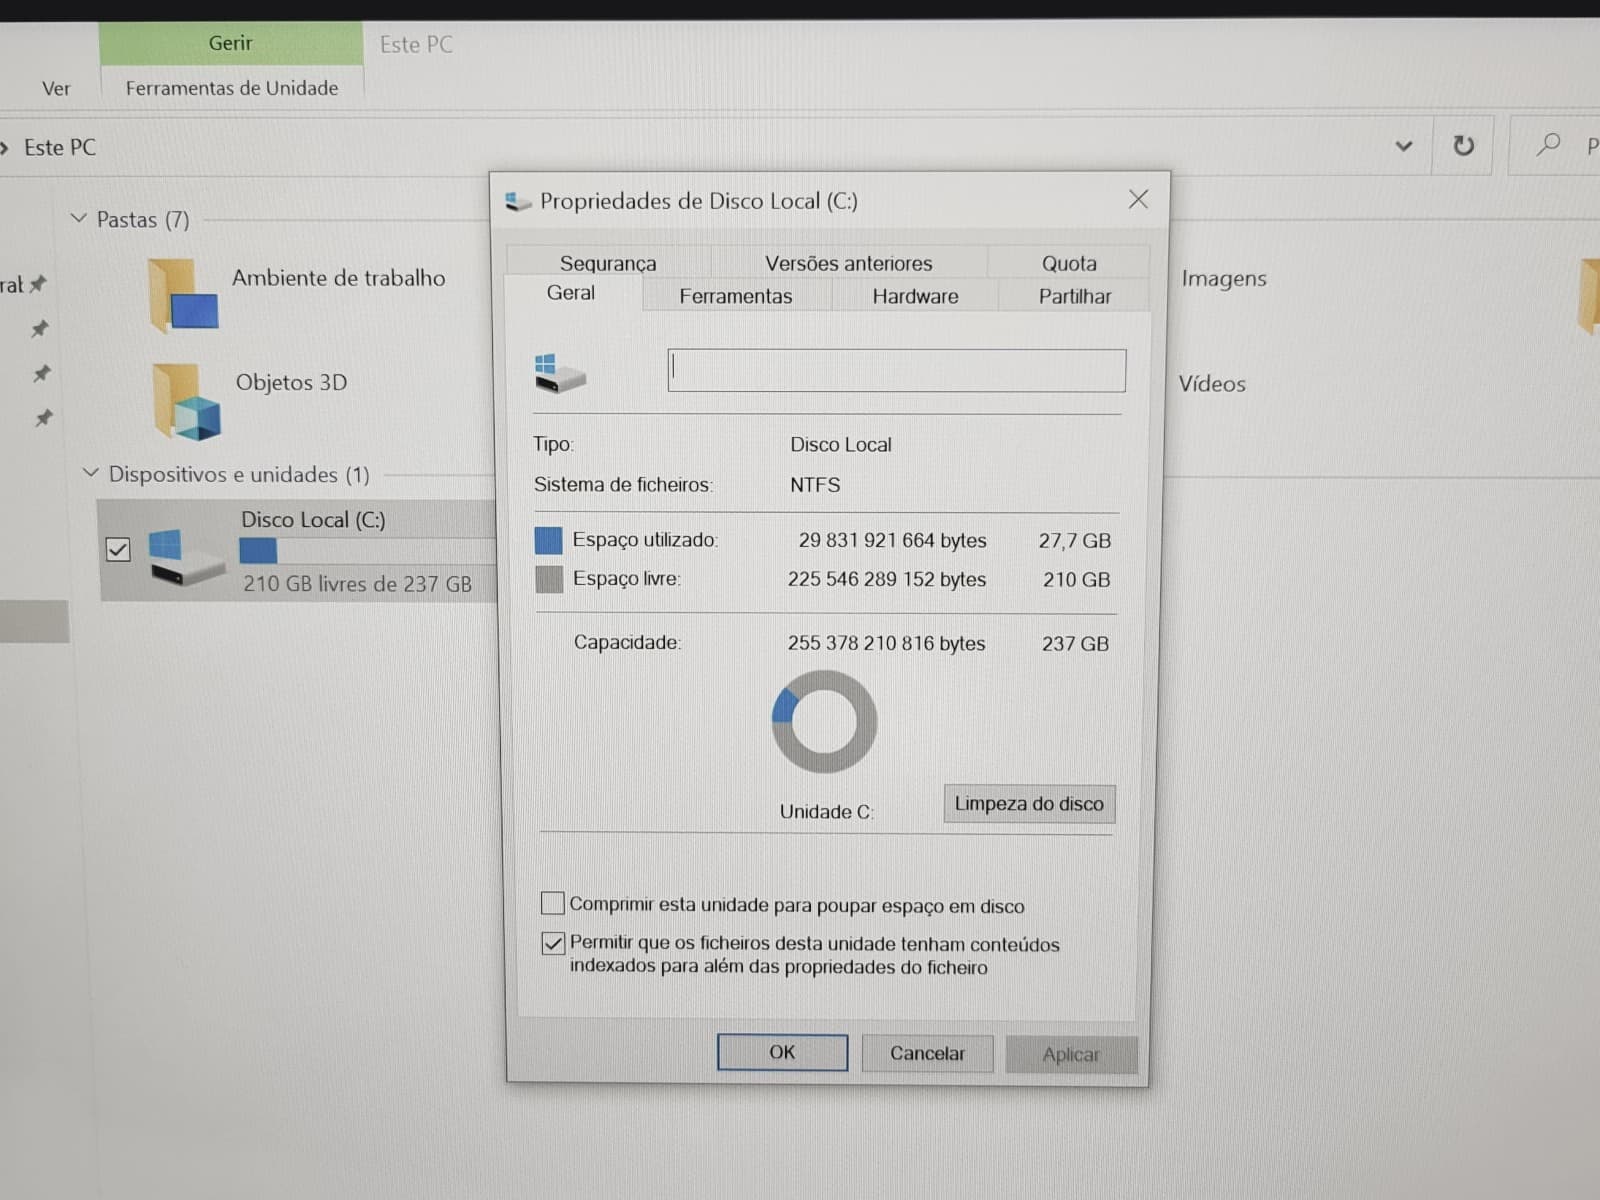
Task: Collapse the Pastas (7) group
Action: [x=79, y=218]
